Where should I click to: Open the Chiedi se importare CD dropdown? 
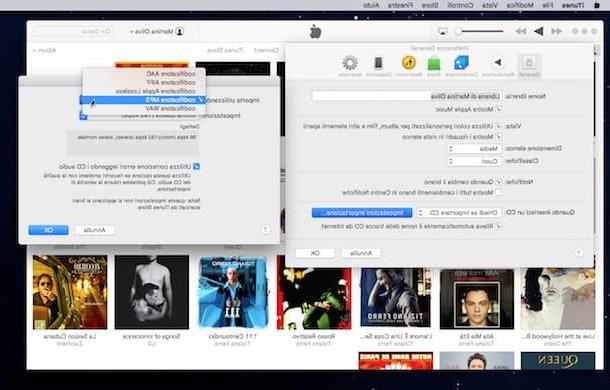click(x=459, y=213)
